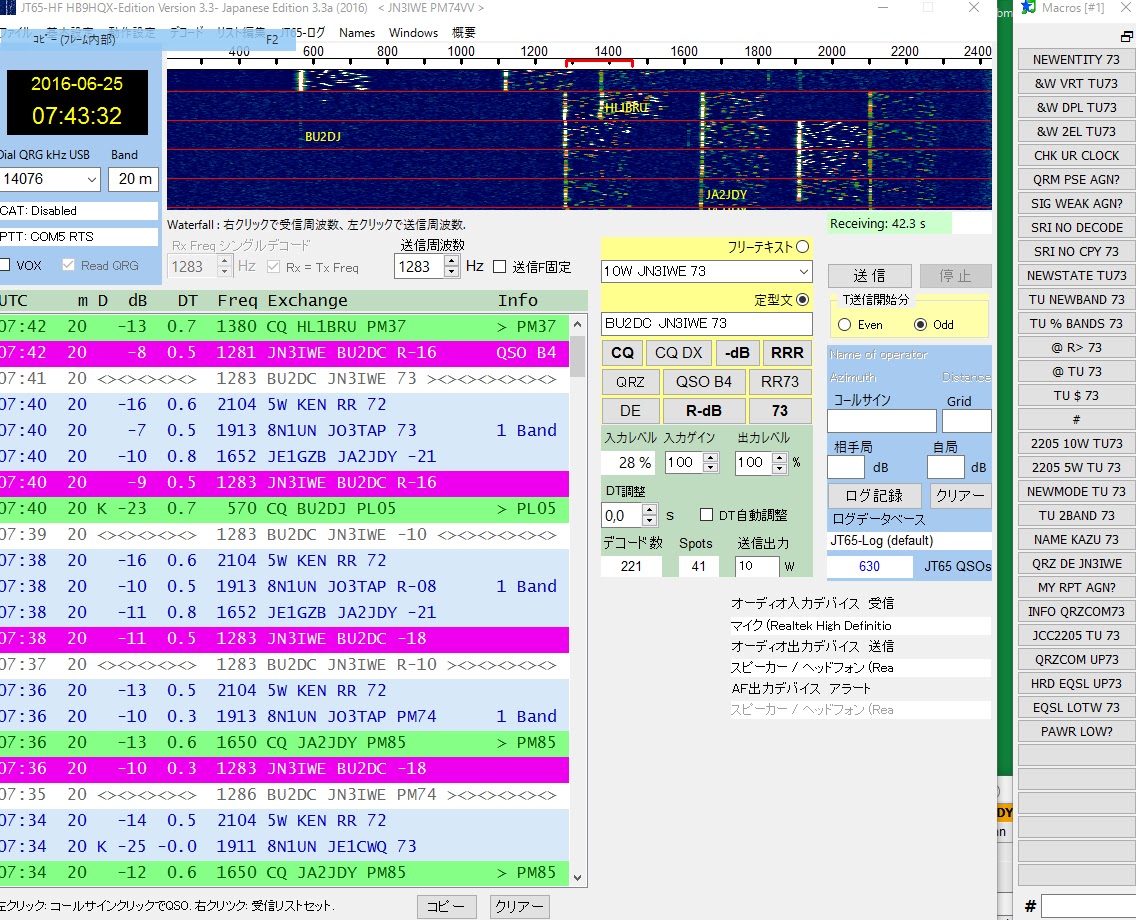Click the Macros # text input field

point(1088,906)
